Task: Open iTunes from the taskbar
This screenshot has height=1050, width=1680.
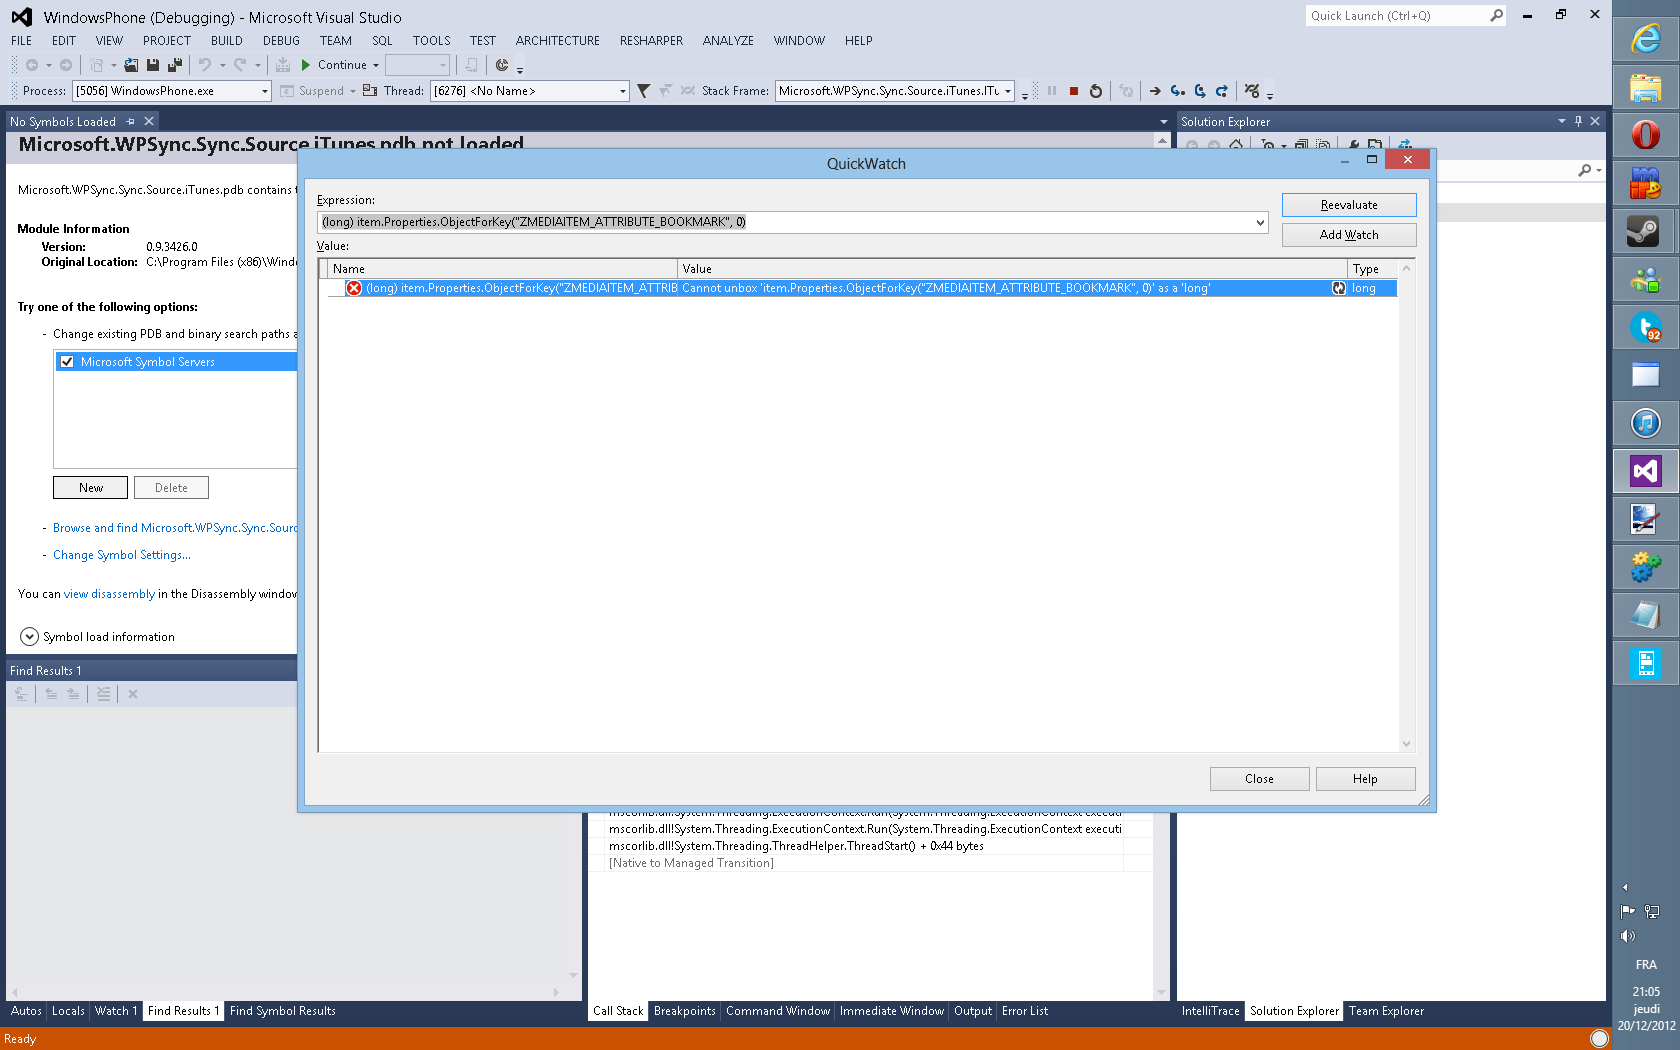Action: (x=1646, y=423)
